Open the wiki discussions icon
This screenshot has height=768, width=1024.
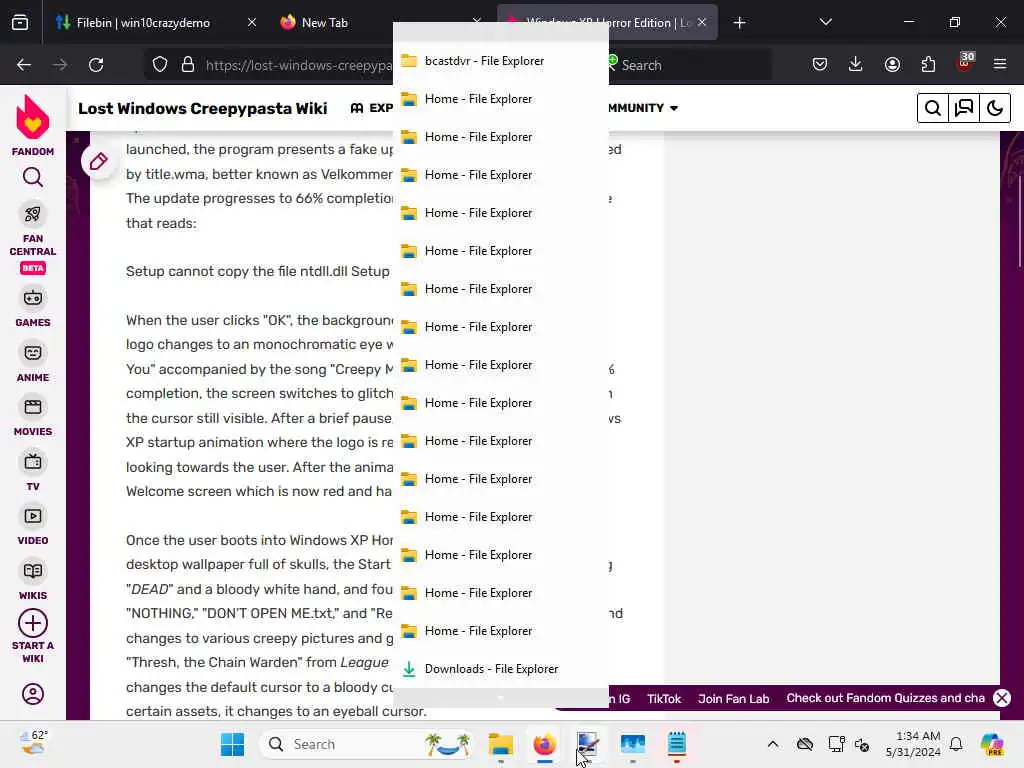(x=964, y=108)
